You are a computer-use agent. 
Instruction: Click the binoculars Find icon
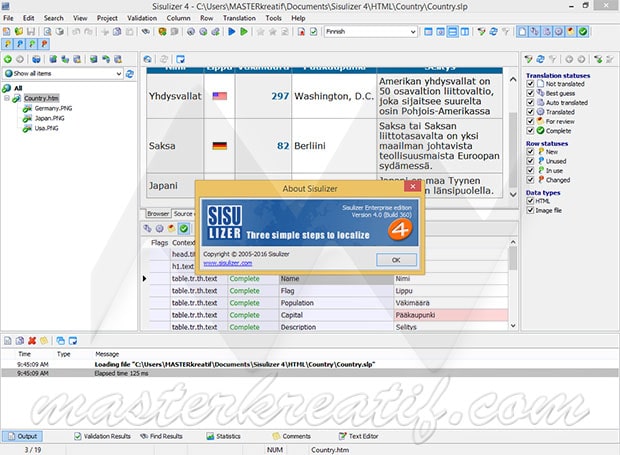click(x=146, y=32)
